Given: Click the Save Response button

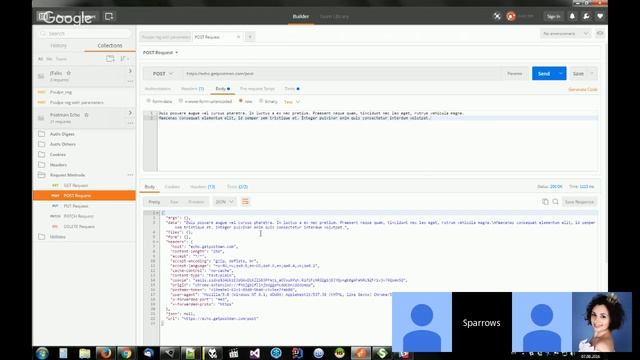Looking at the screenshot, I should (x=579, y=202).
